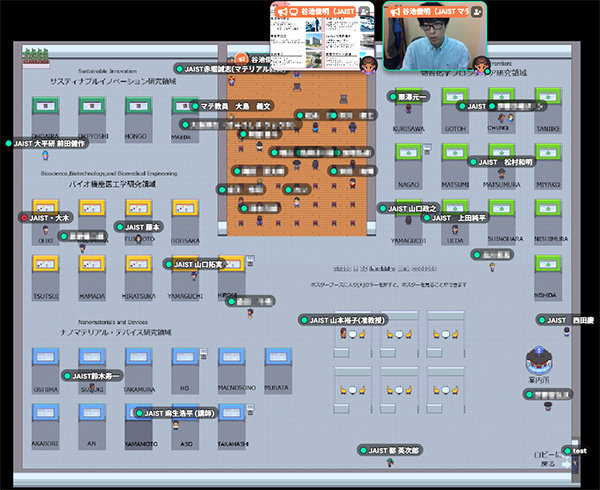Click the green OHDAIRA poster booth

click(x=46, y=108)
